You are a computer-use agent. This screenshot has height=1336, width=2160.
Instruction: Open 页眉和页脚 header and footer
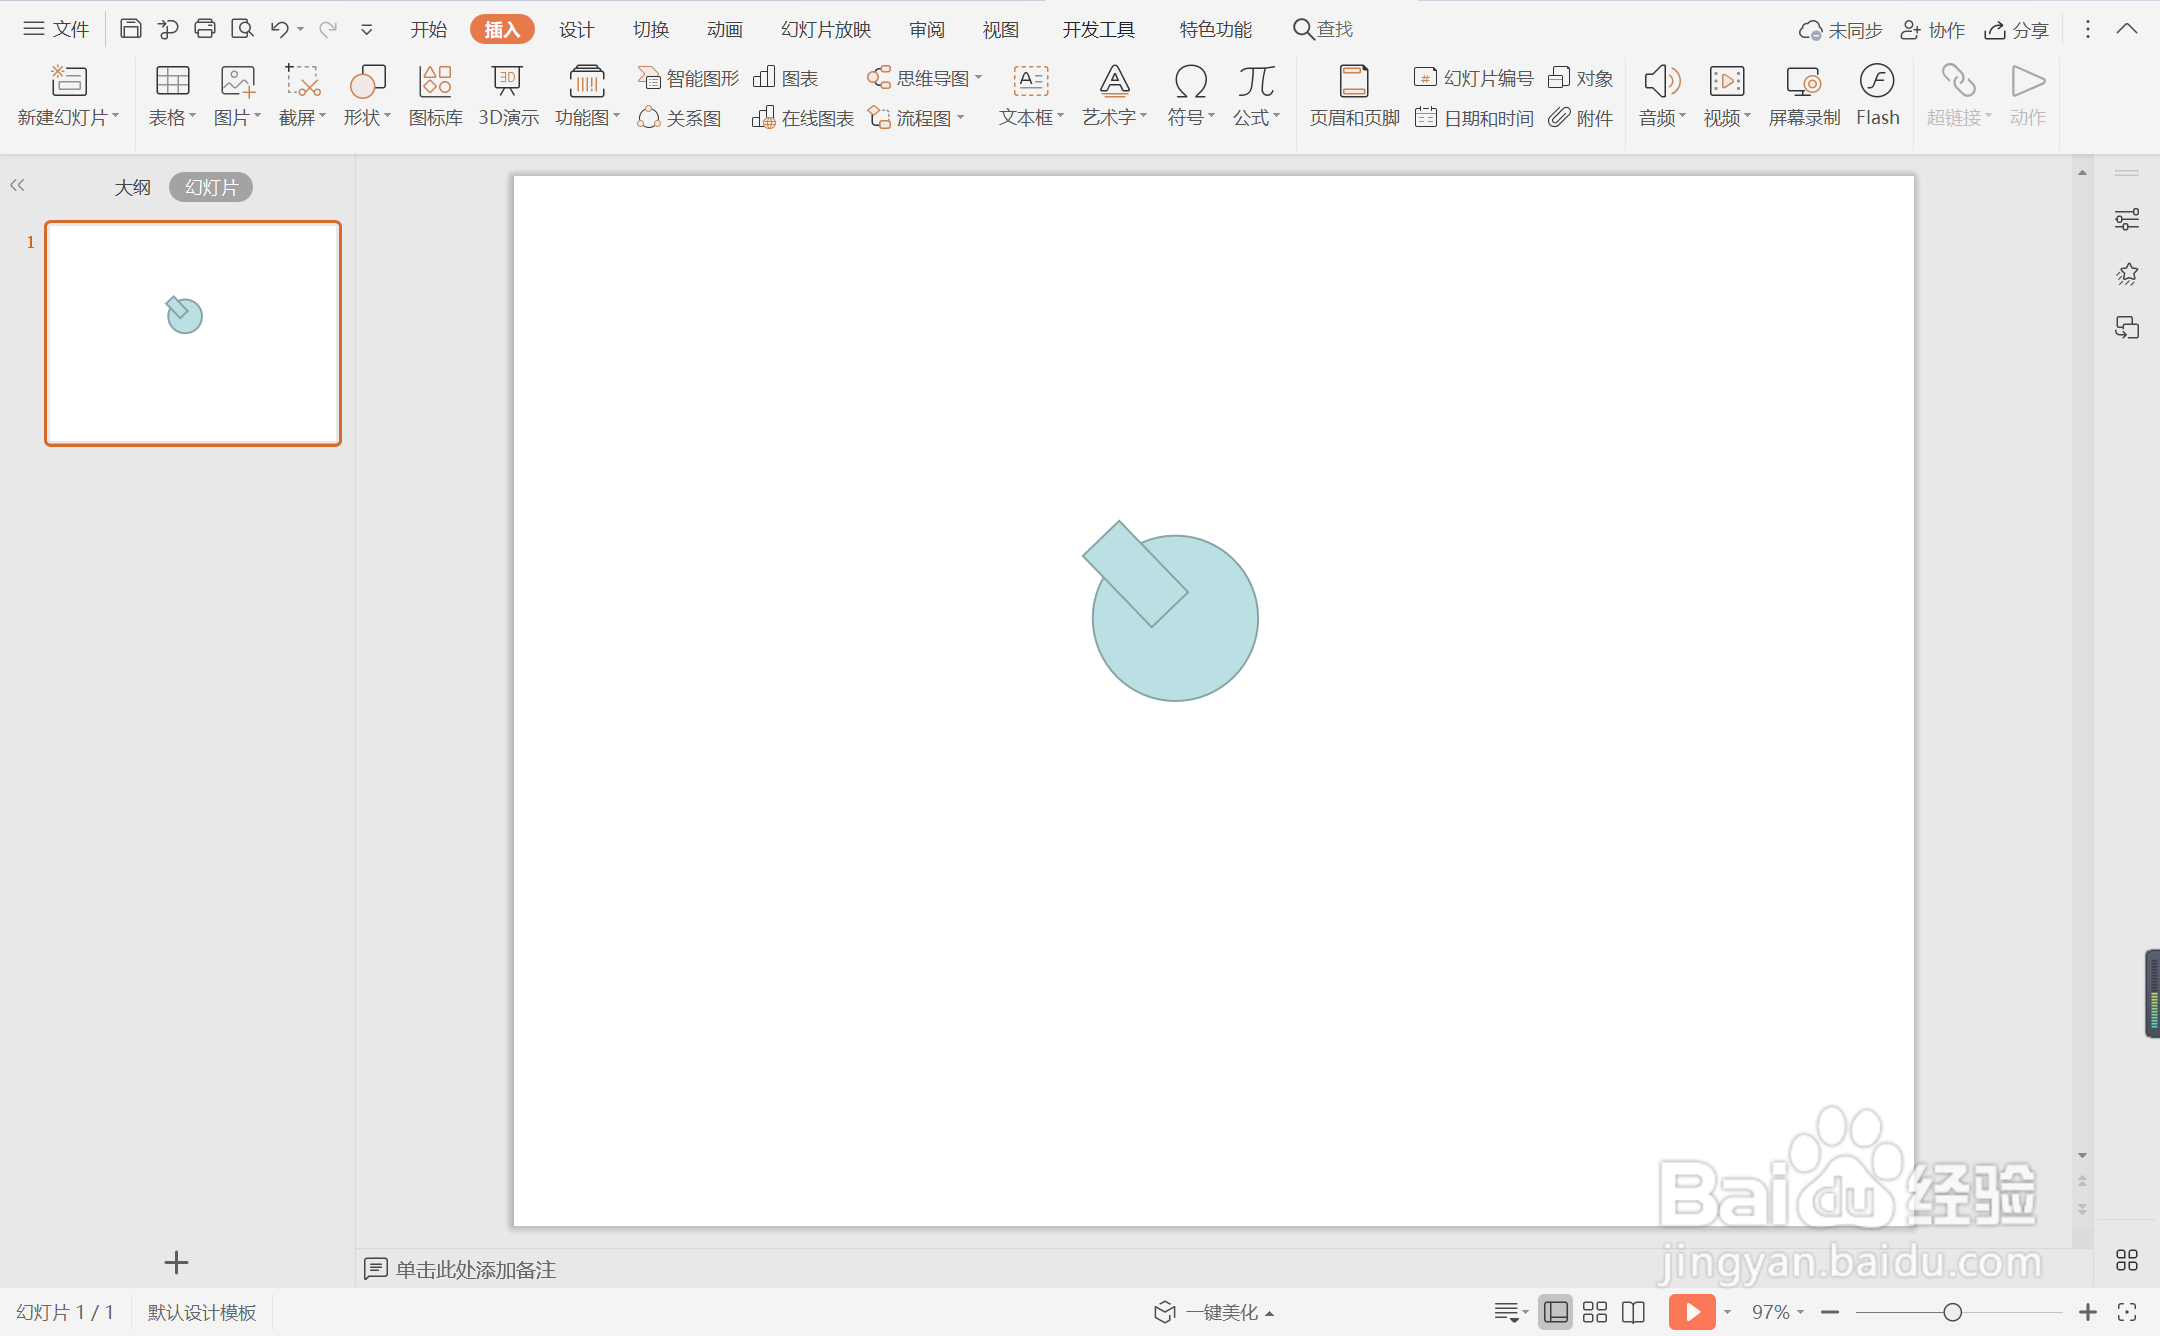point(1354,96)
